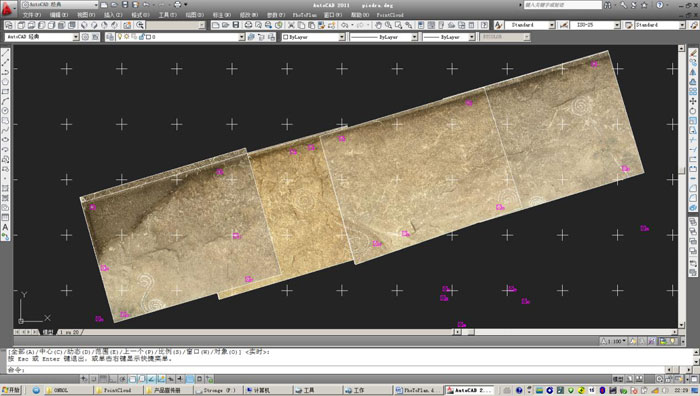
Task: Switch to PhoToPlan 4 taskbar window
Action: (x=418, y=390)
